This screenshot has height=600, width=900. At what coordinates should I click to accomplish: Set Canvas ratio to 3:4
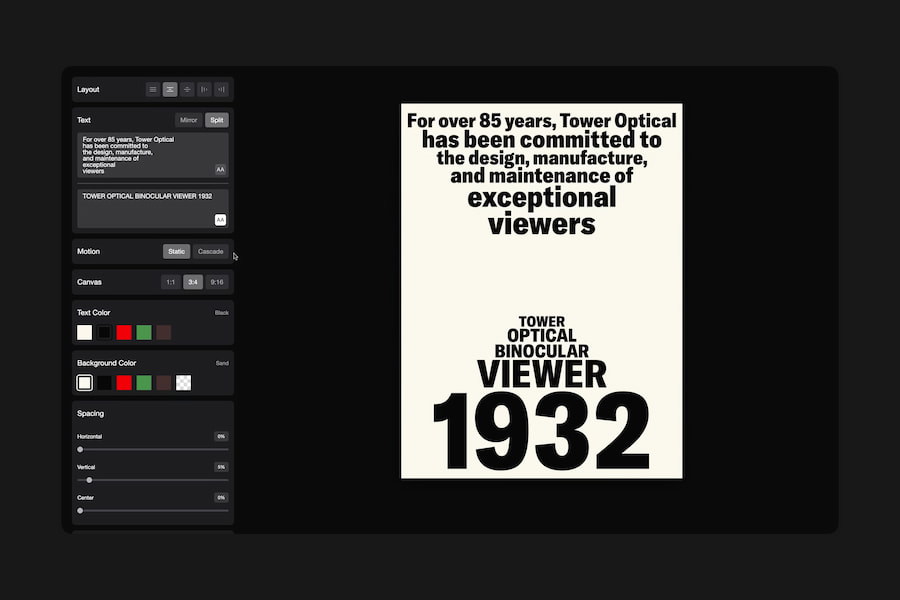[193, 282]
